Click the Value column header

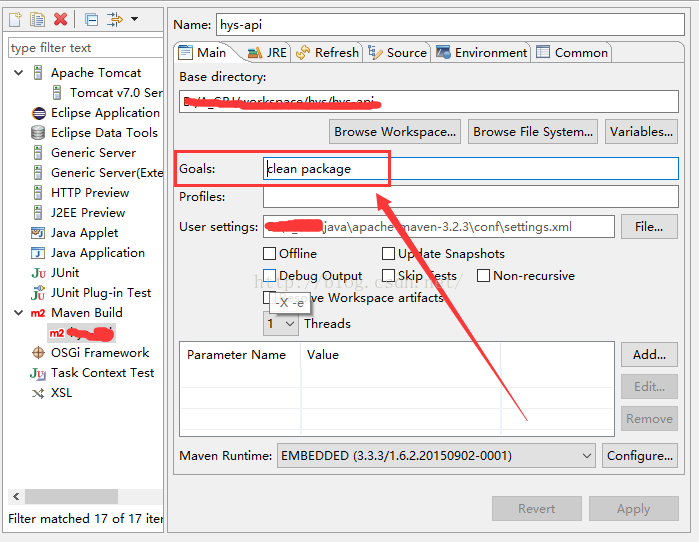pos(323,355)
